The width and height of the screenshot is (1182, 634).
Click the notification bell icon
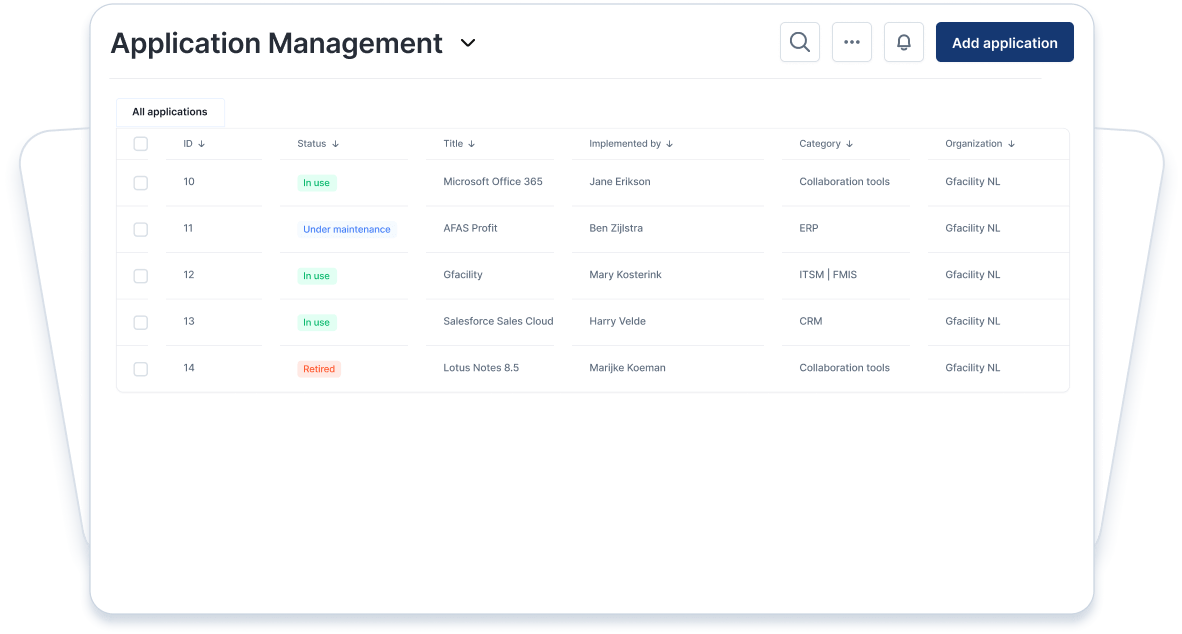coord(903,42)
